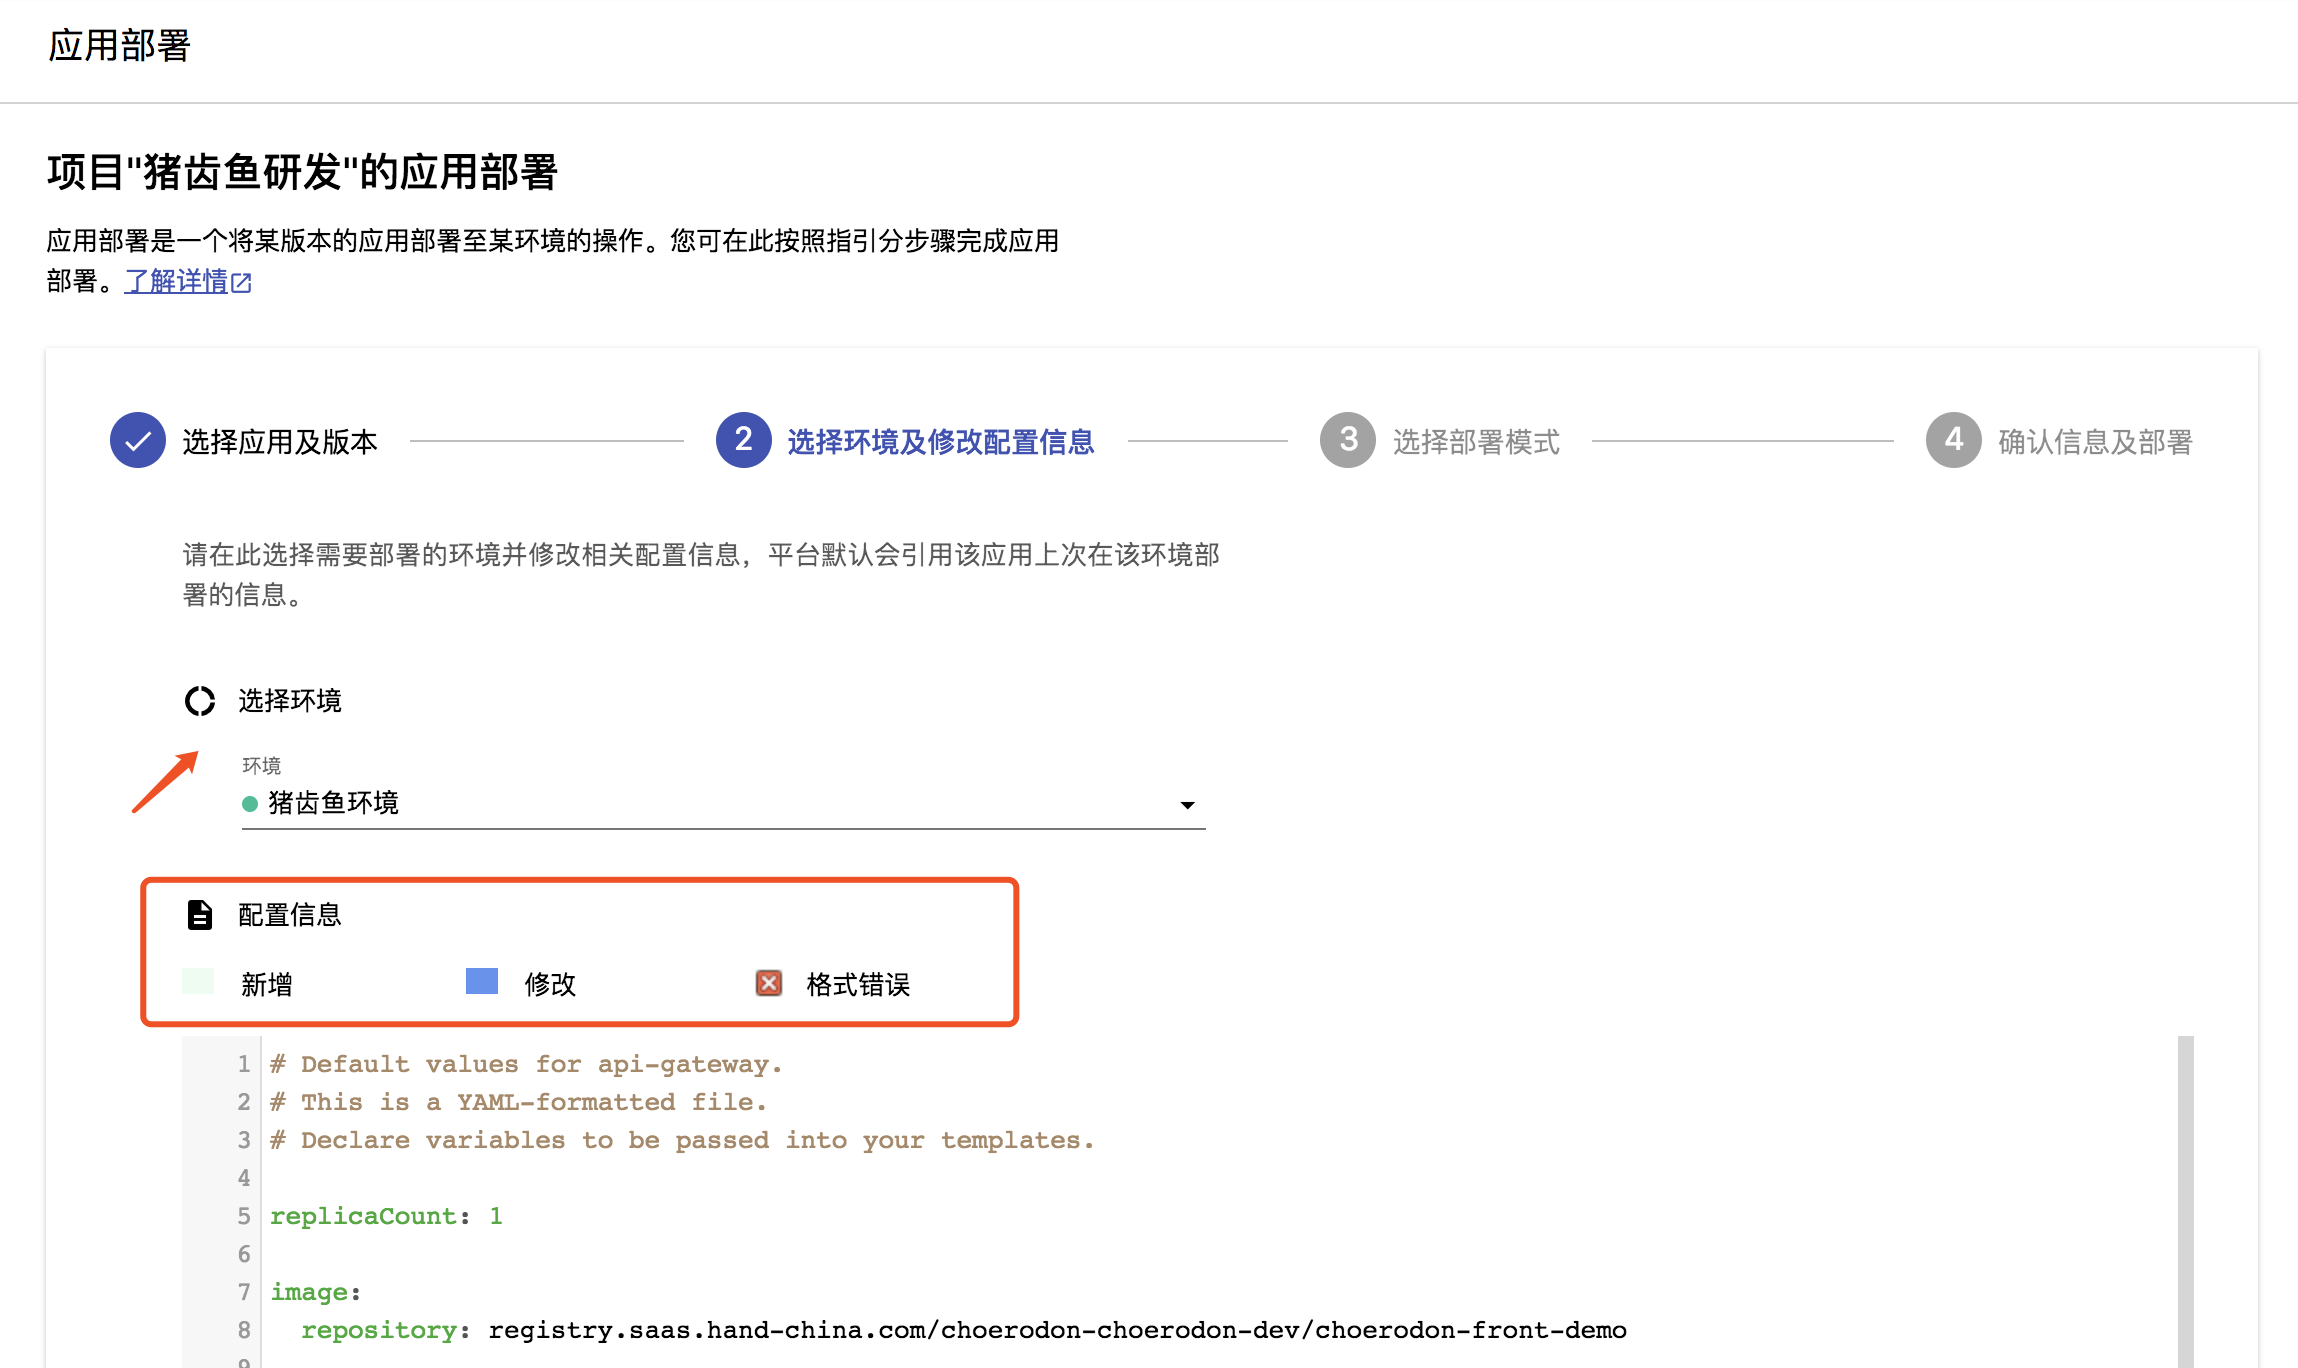
Task: Click the 配置信息 section title
Action: tap(290, 914)
